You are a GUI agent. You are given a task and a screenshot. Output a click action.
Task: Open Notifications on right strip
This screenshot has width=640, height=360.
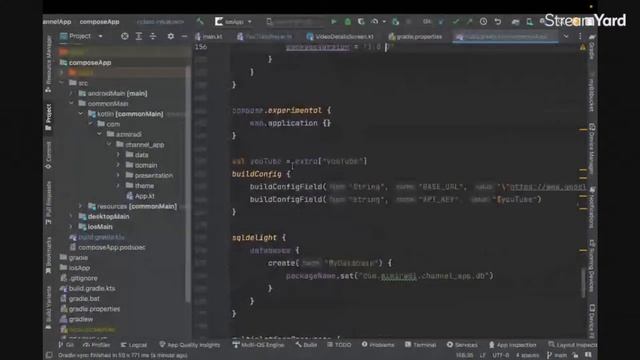592,207
